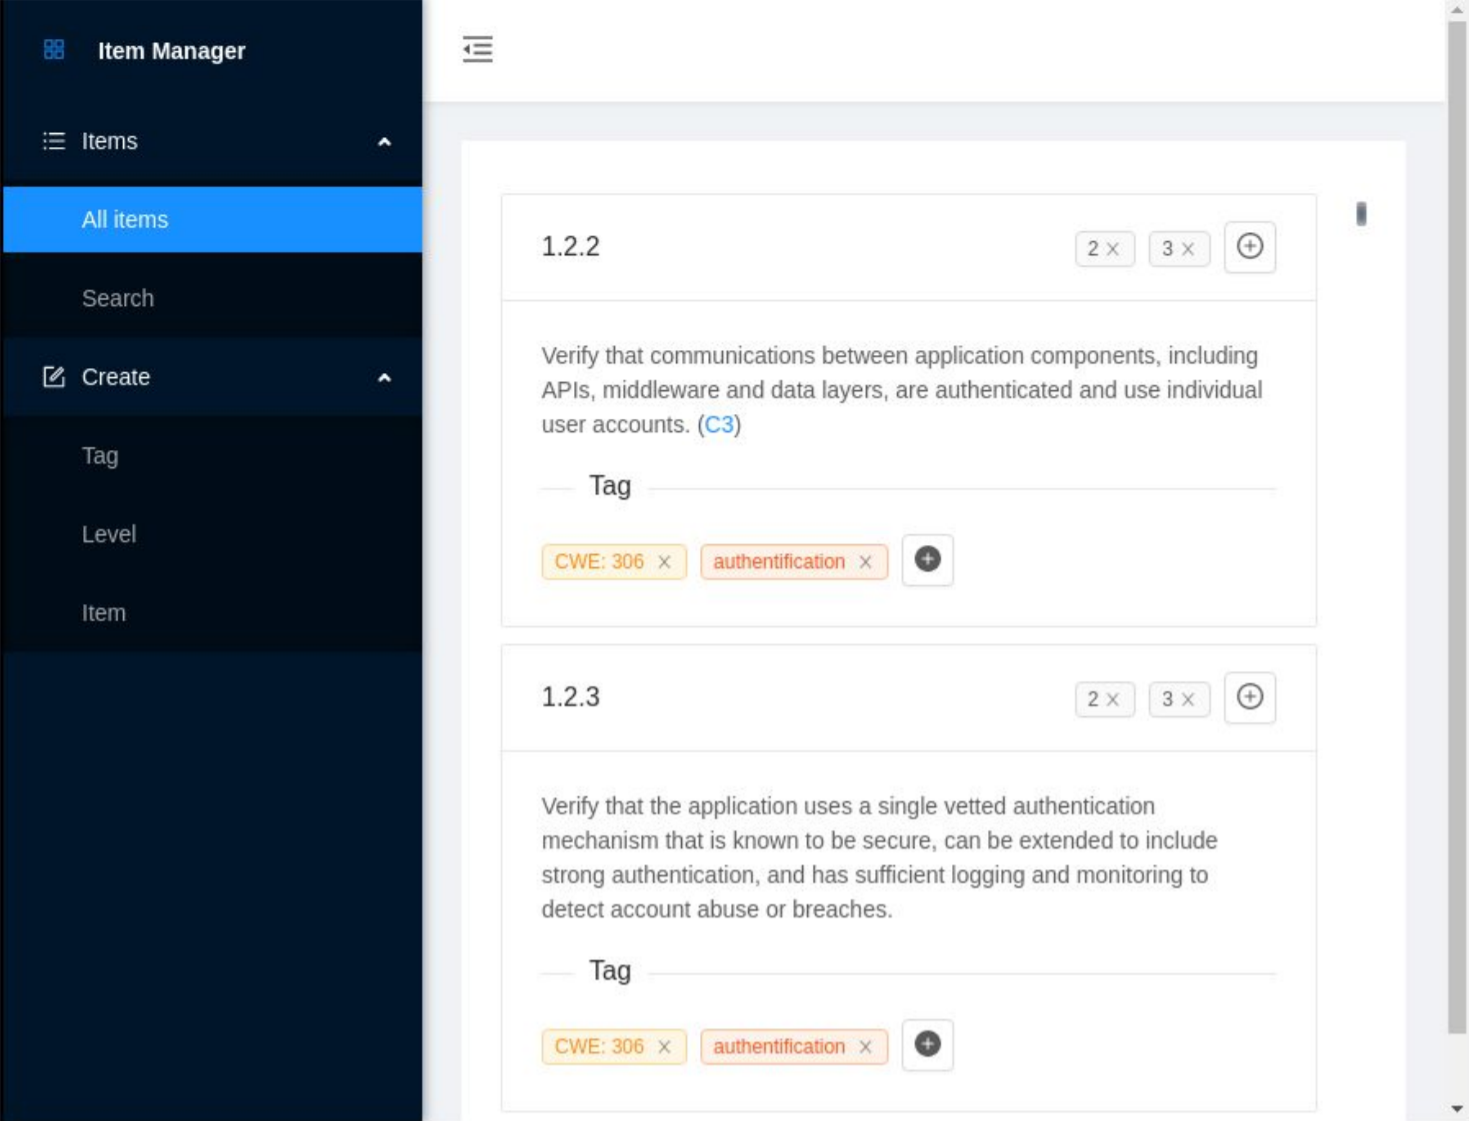The image size is (1469, 1121).
Task: Open the Search menu item
Action: (x=118, y=298)
